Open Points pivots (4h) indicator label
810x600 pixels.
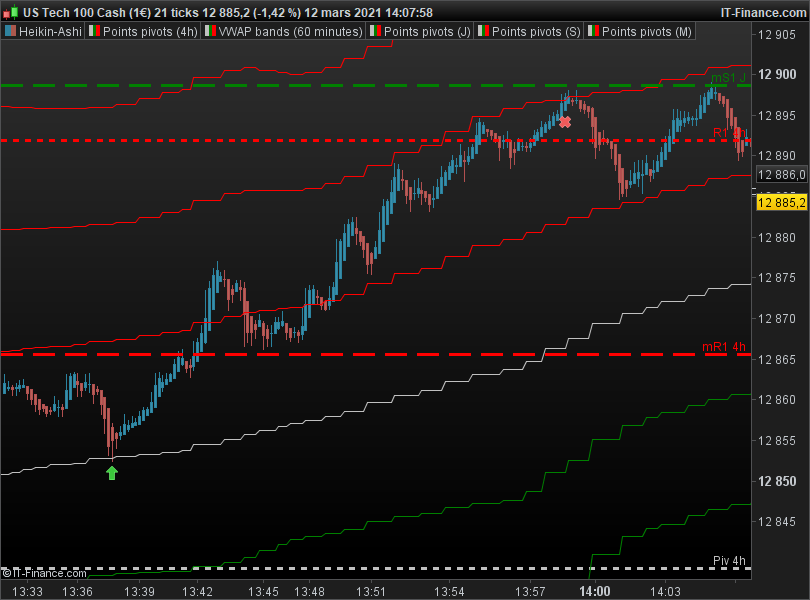[150, 32]
